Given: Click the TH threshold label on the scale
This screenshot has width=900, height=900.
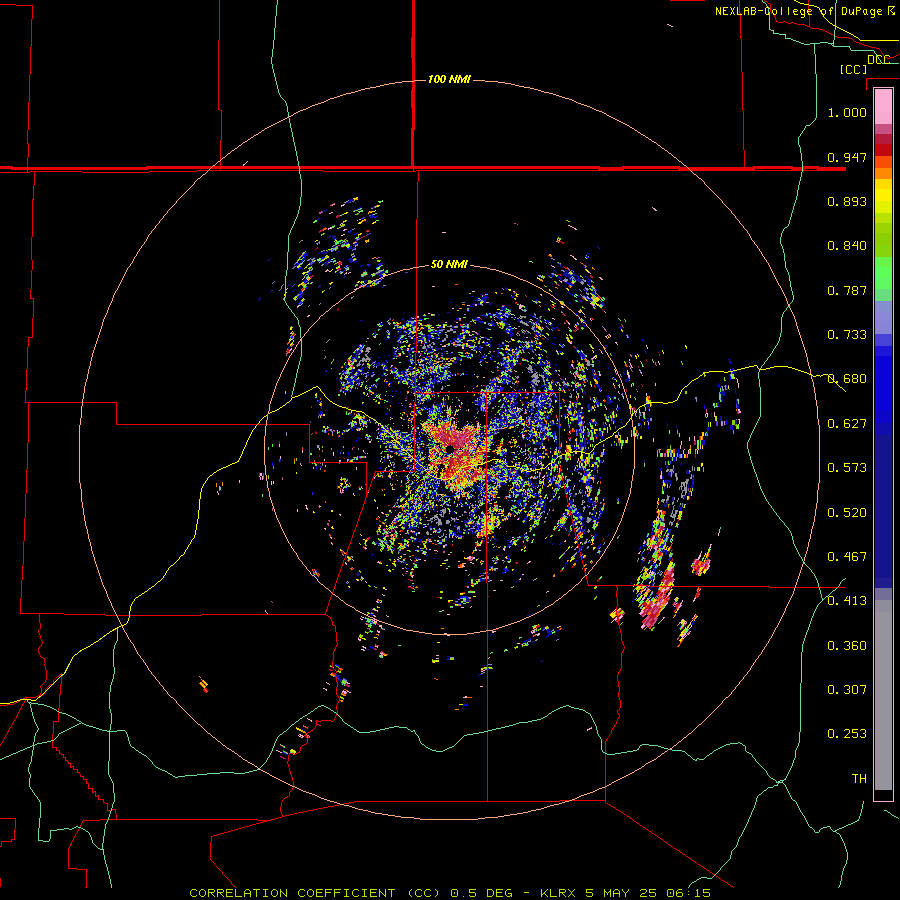Looking at the screenshot, I should (x=859, y=778).
